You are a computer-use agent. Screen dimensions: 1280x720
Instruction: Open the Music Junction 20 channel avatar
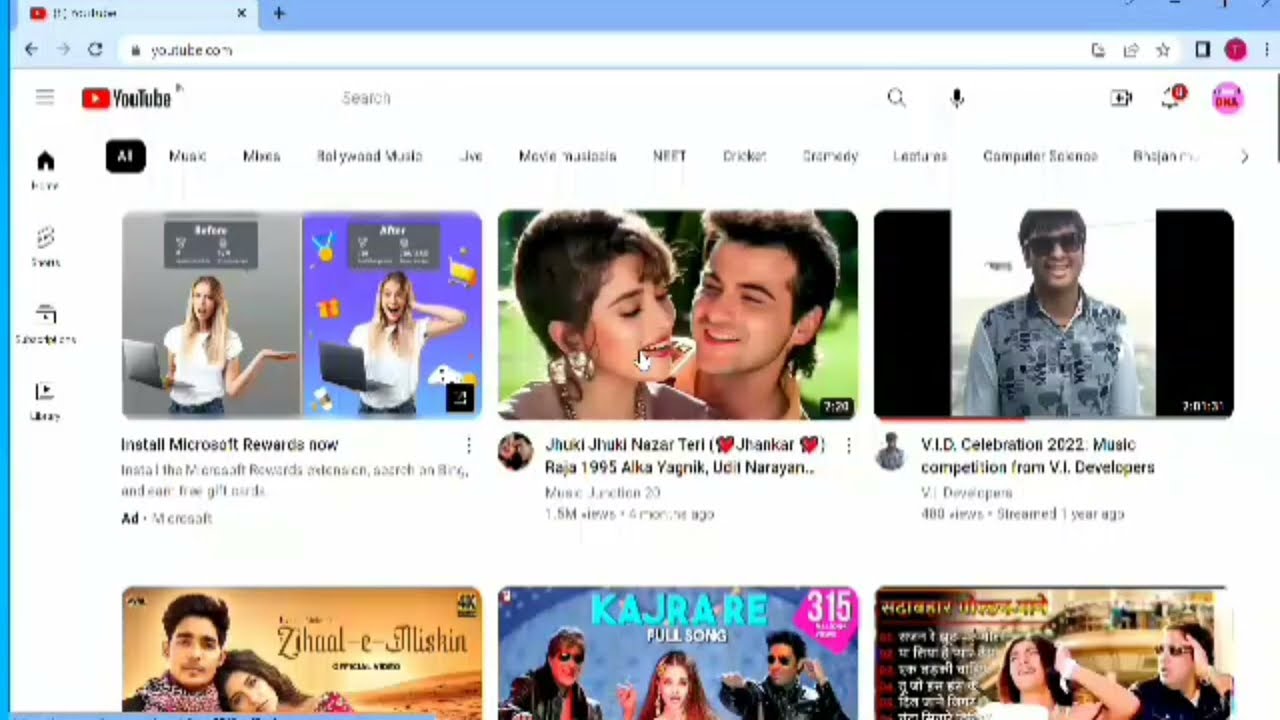515,452
